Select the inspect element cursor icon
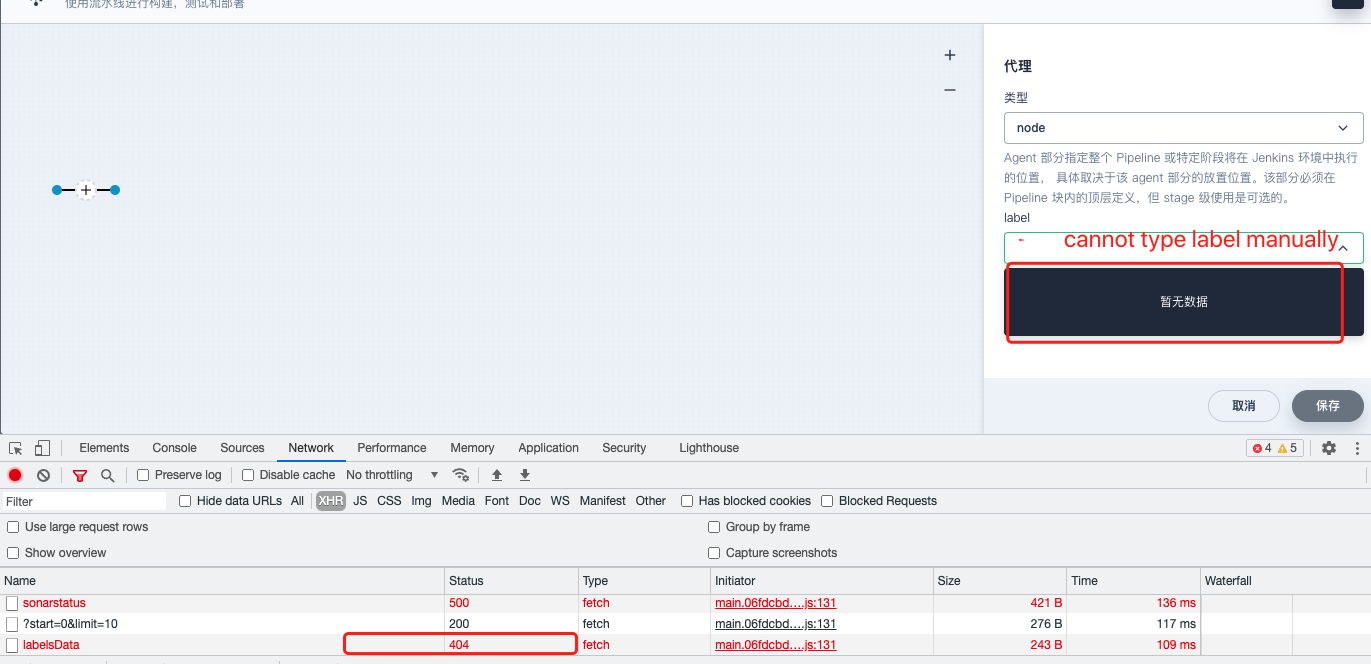This screenshot has width=1371, height=664. (x=16, y=448)
